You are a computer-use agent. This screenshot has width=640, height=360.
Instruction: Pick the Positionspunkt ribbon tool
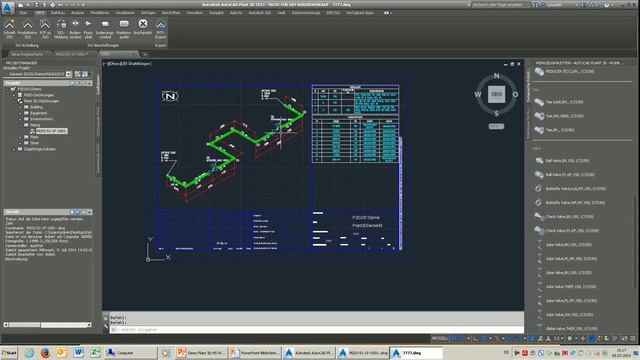pos(124,29)
